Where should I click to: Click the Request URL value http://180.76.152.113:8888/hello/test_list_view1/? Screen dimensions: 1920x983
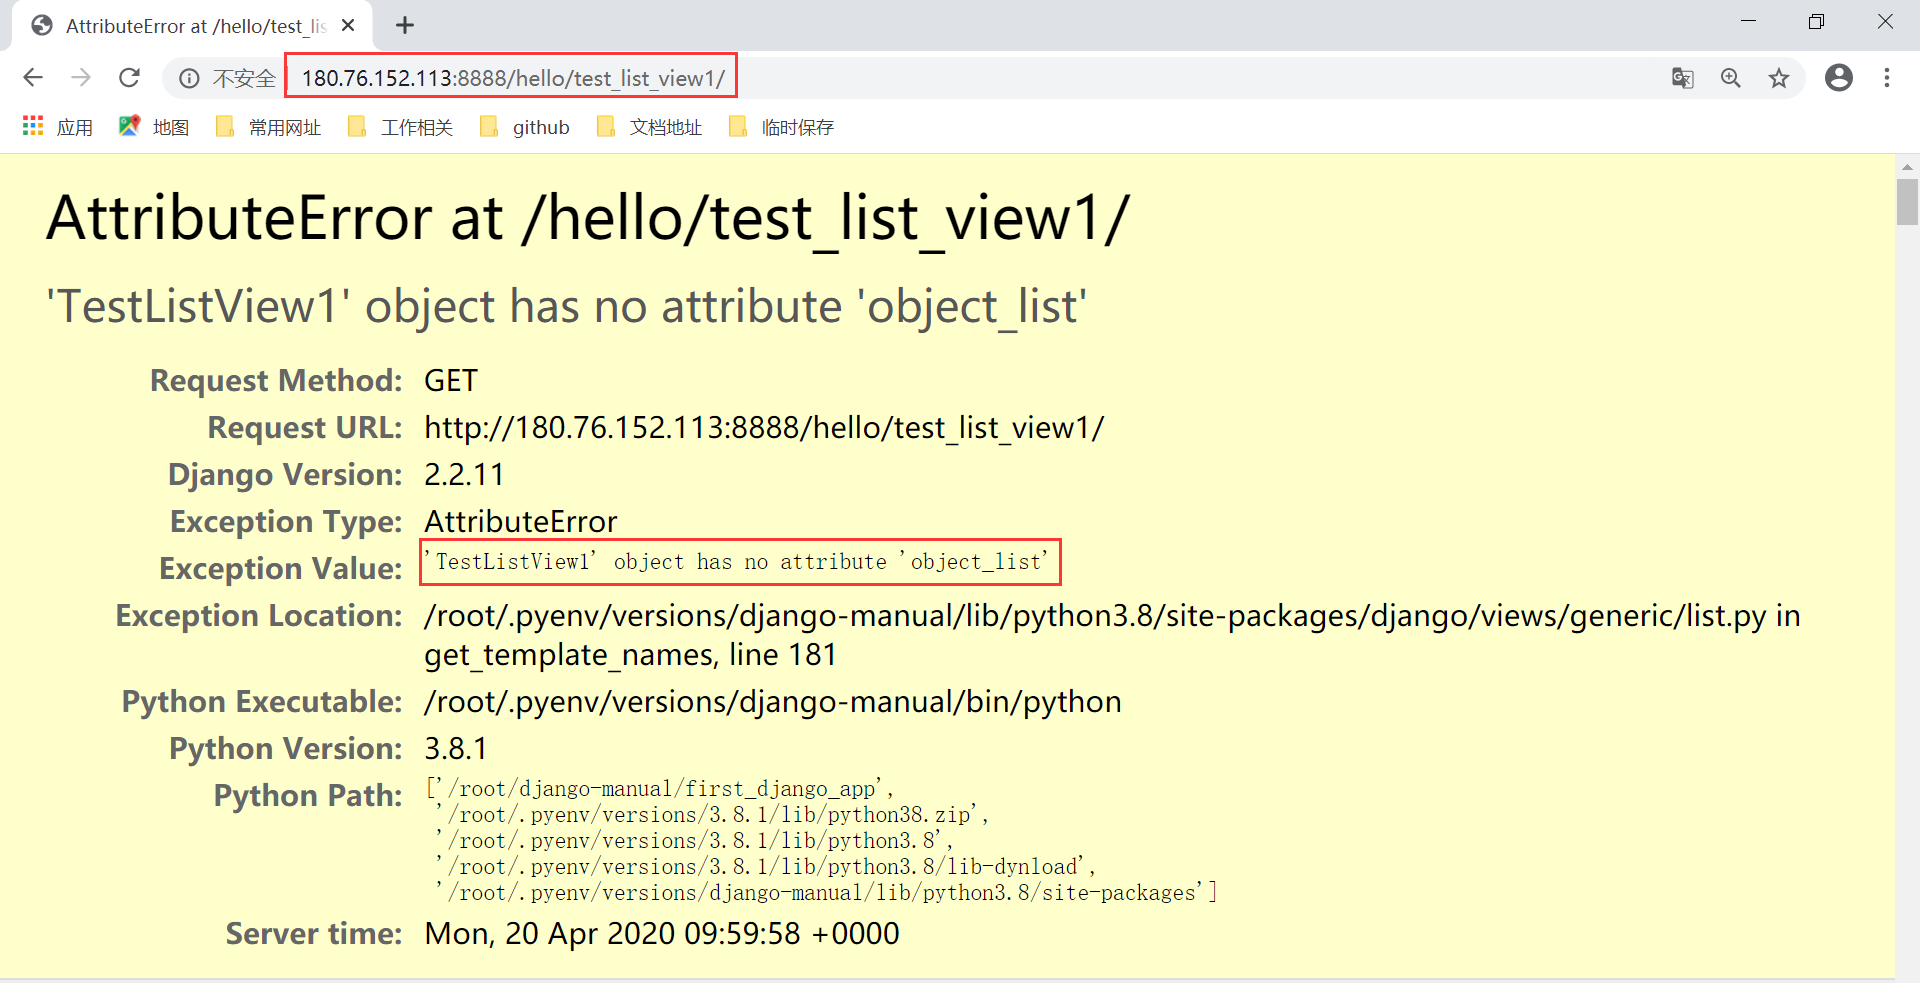pos(764,428)
